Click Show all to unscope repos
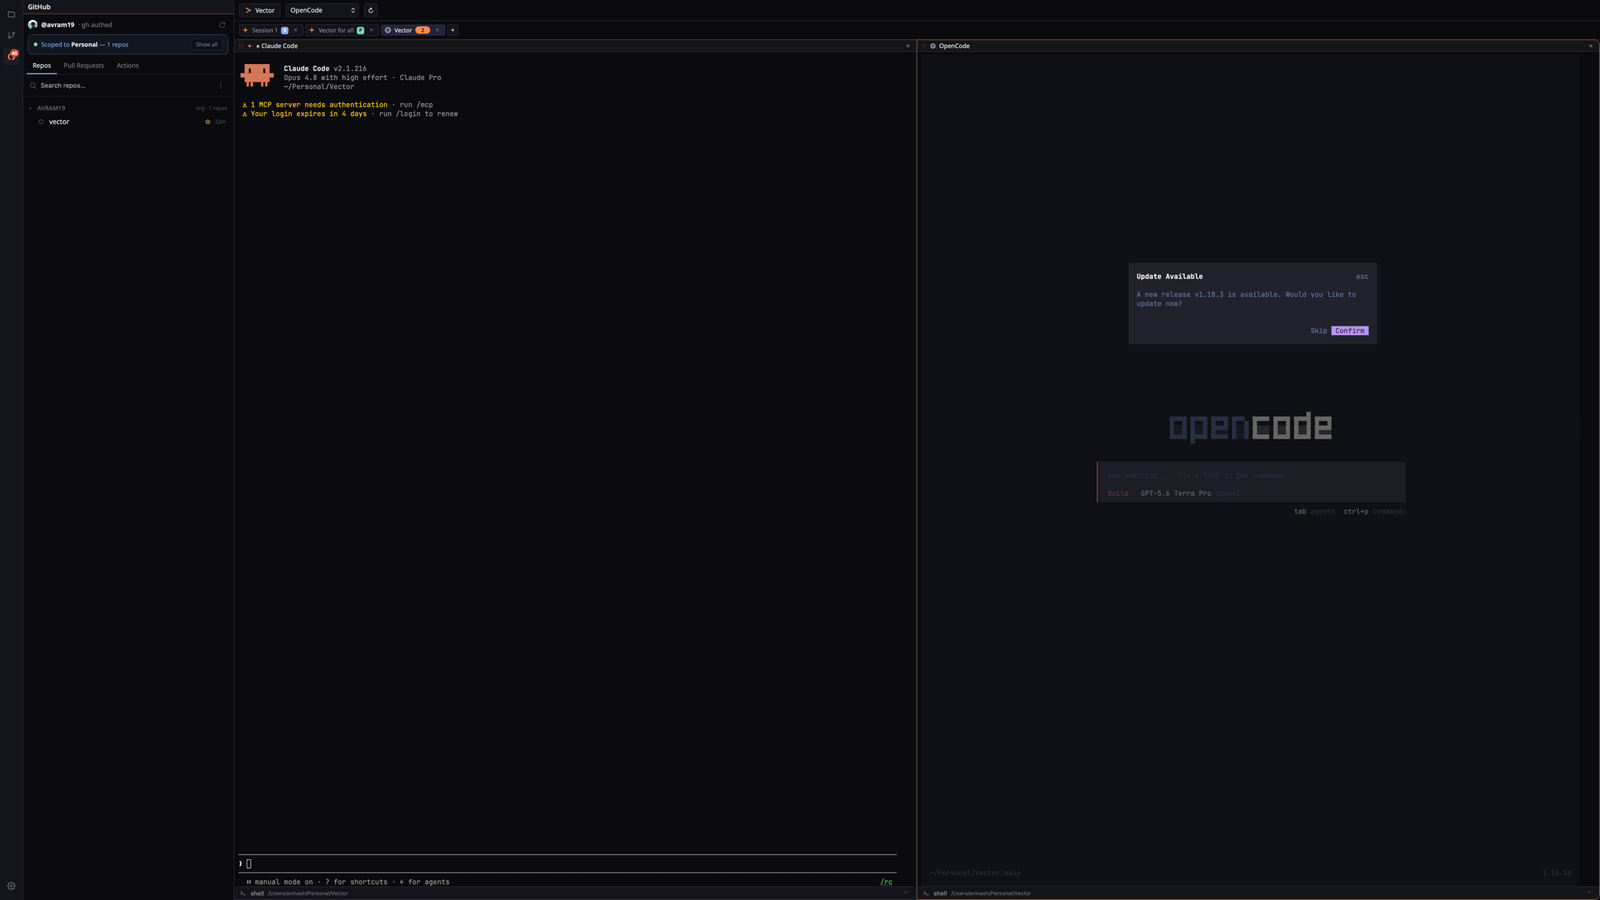This screenshot has width=1600, height=900. pyautogui.click(x=207, y=45)
